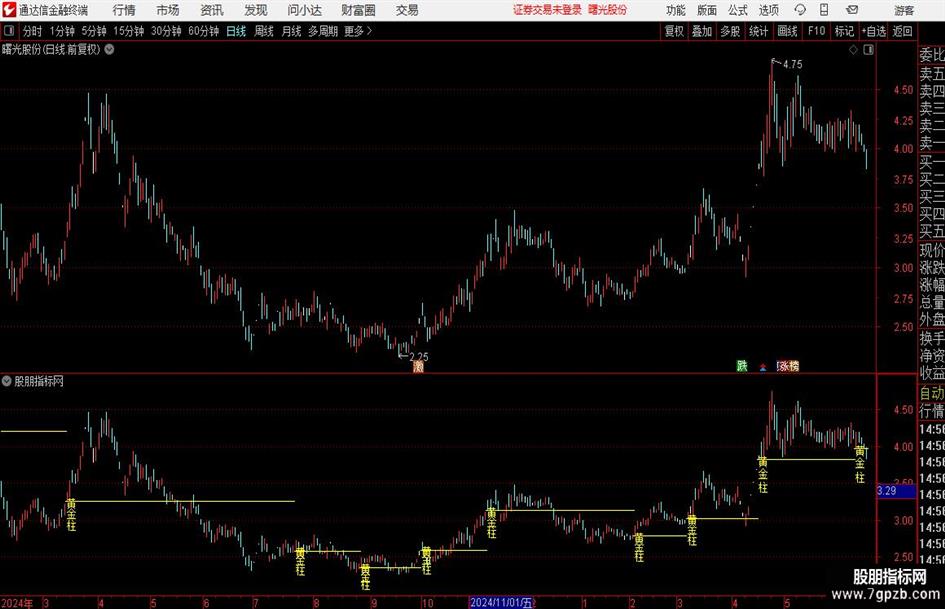
Task: Click the 叠加 overlay toolbar button
Action: click(702, 31)
